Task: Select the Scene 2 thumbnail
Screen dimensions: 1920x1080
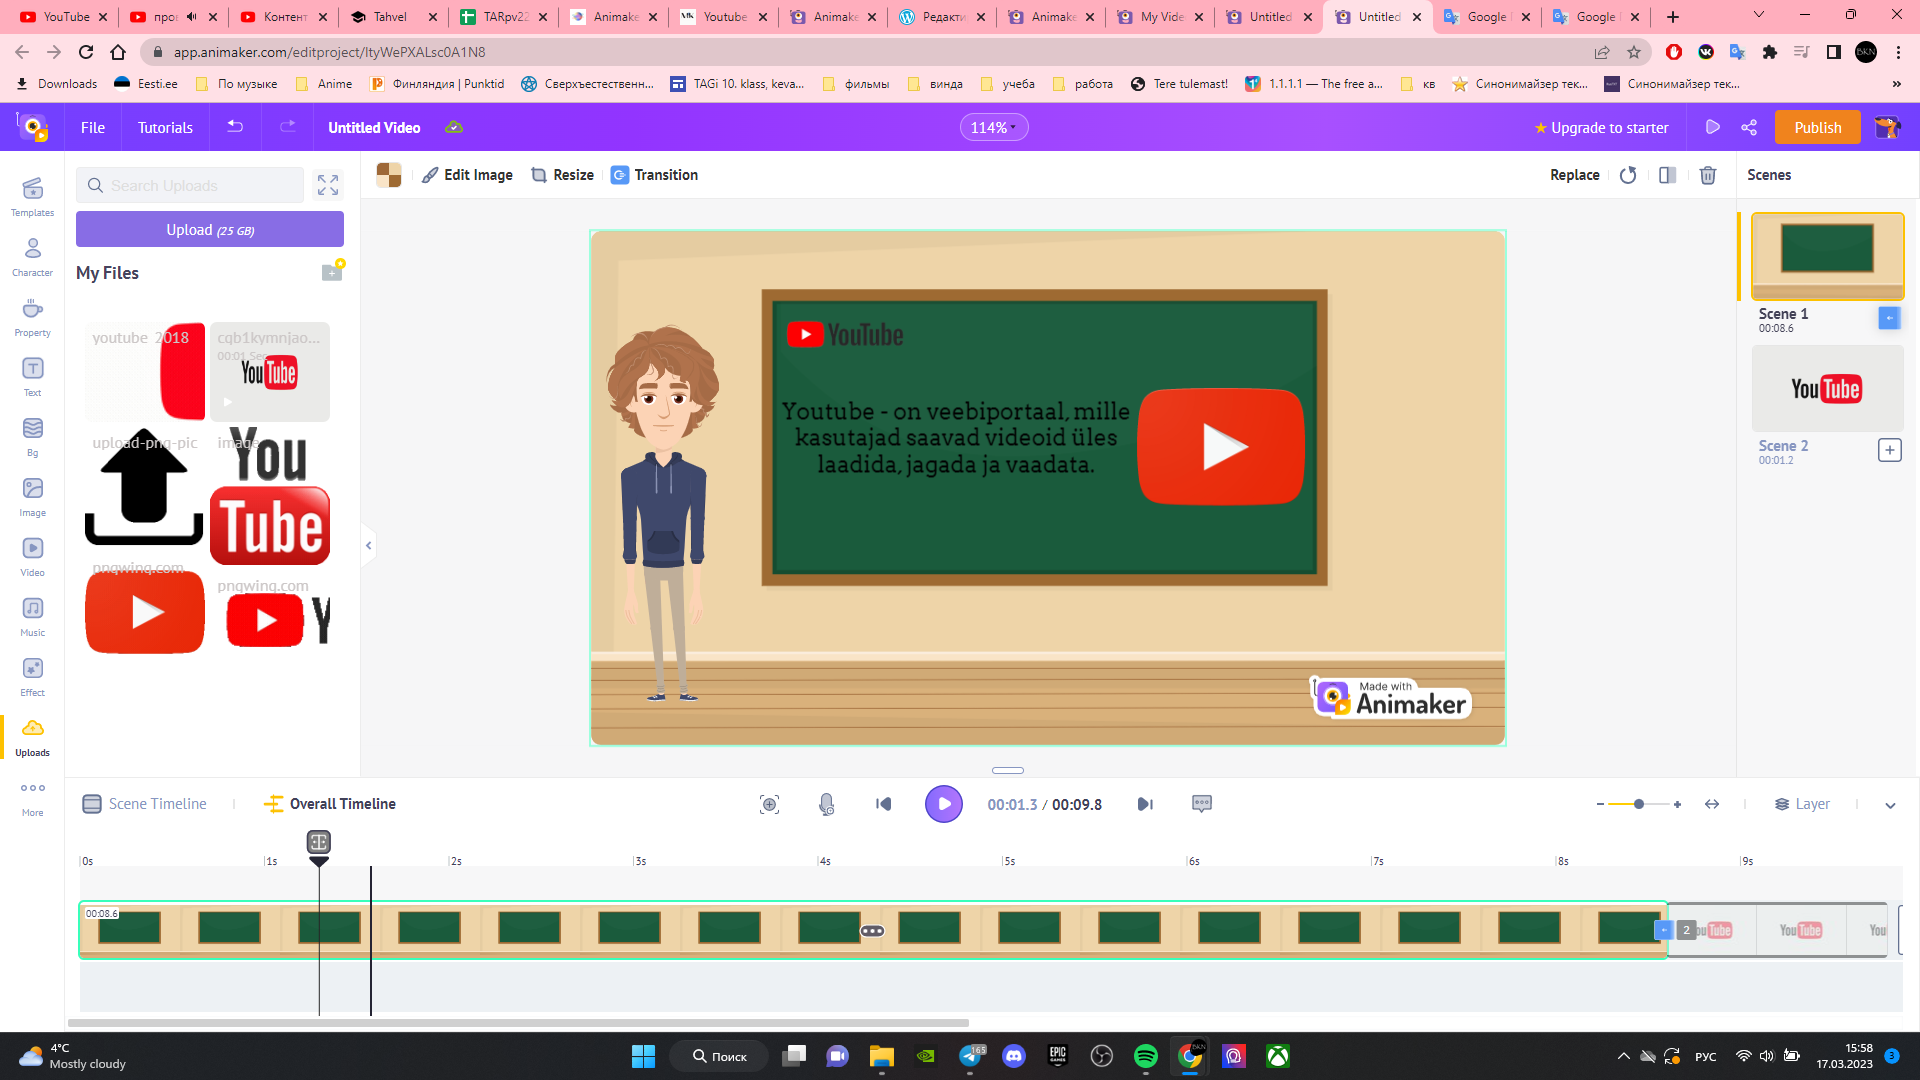Action: pos(1827,389)
